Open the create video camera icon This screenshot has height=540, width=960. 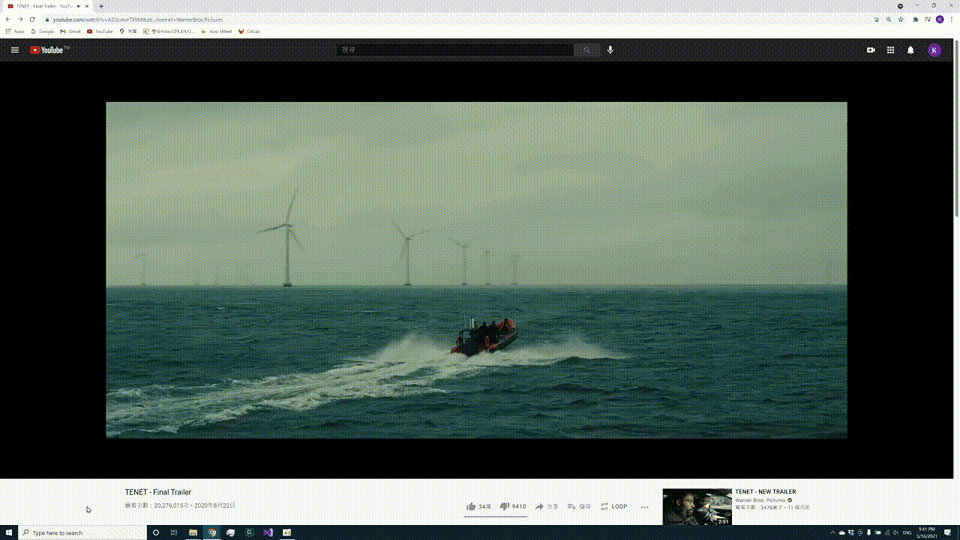[x=871, y=50]
